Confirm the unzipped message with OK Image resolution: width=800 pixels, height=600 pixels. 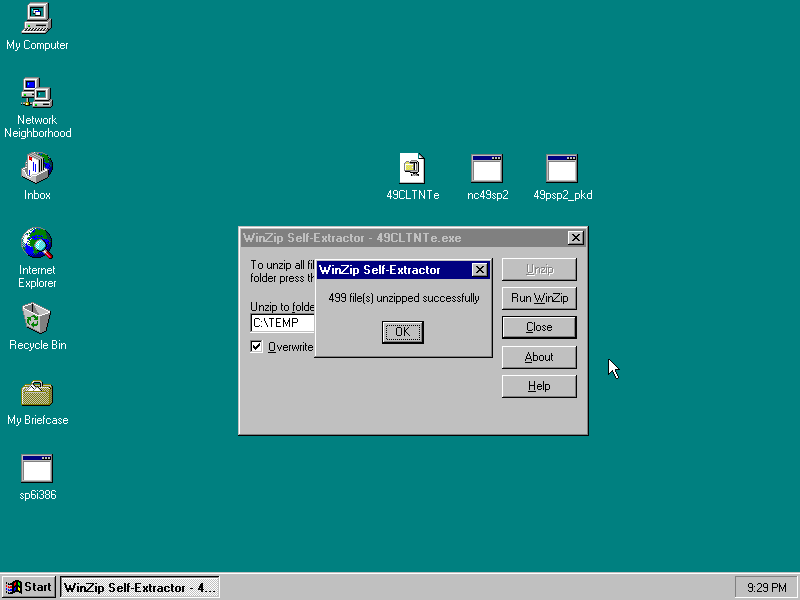403,332
